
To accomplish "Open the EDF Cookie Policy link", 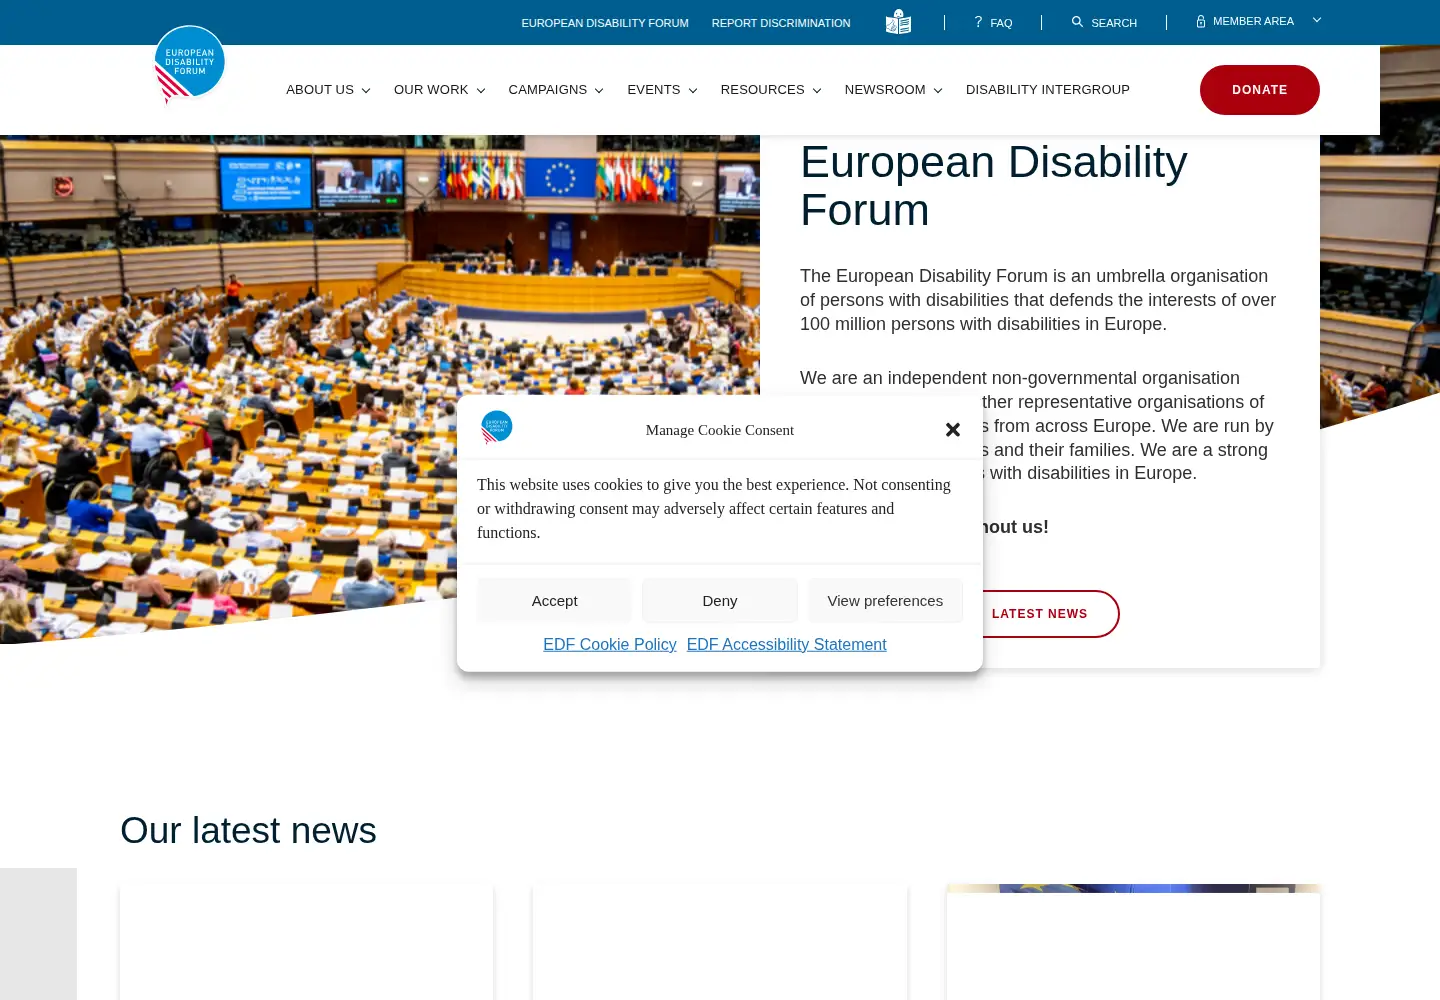I will point(610,645).
